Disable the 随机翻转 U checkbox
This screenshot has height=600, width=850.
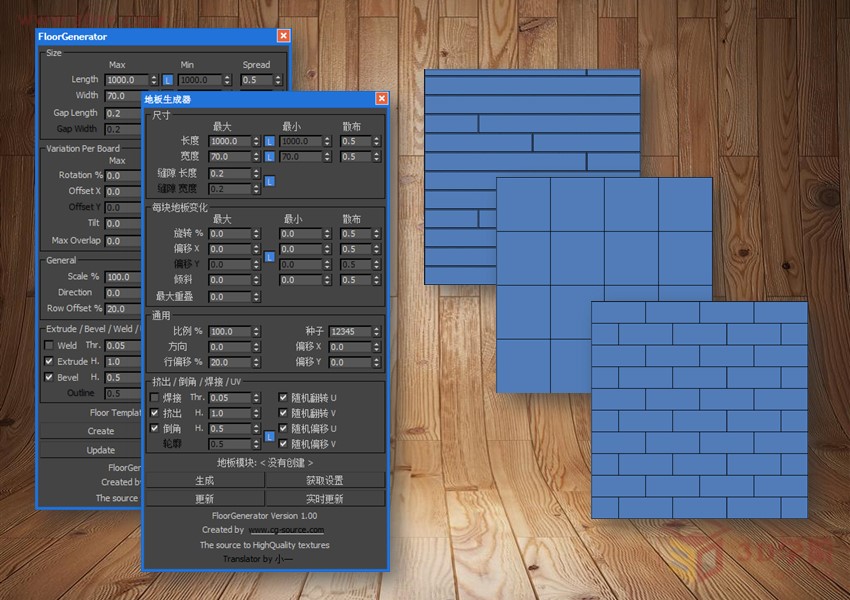point(283,398)
